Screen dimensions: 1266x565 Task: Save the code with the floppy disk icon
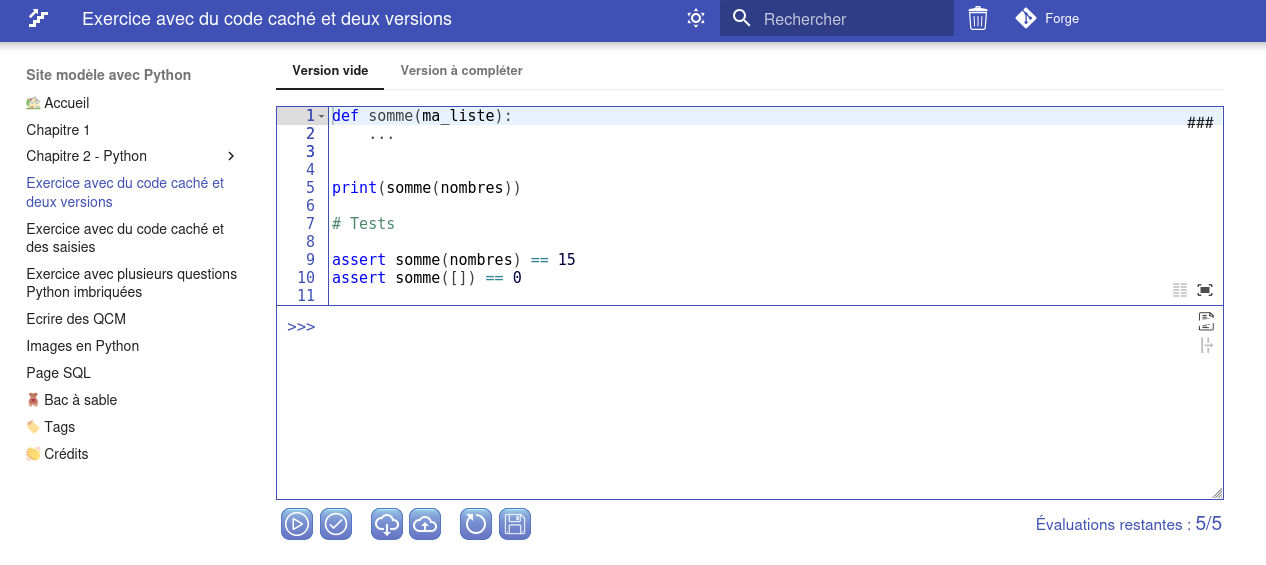[x=515, y=524]
